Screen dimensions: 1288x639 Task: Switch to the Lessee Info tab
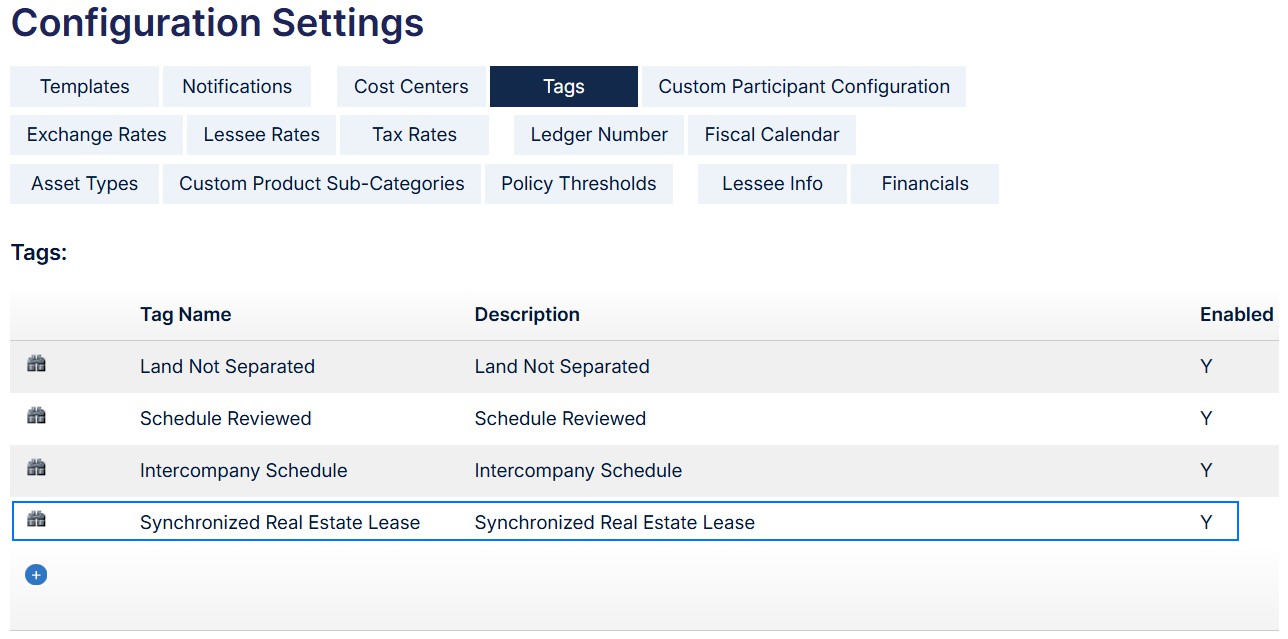772,184
